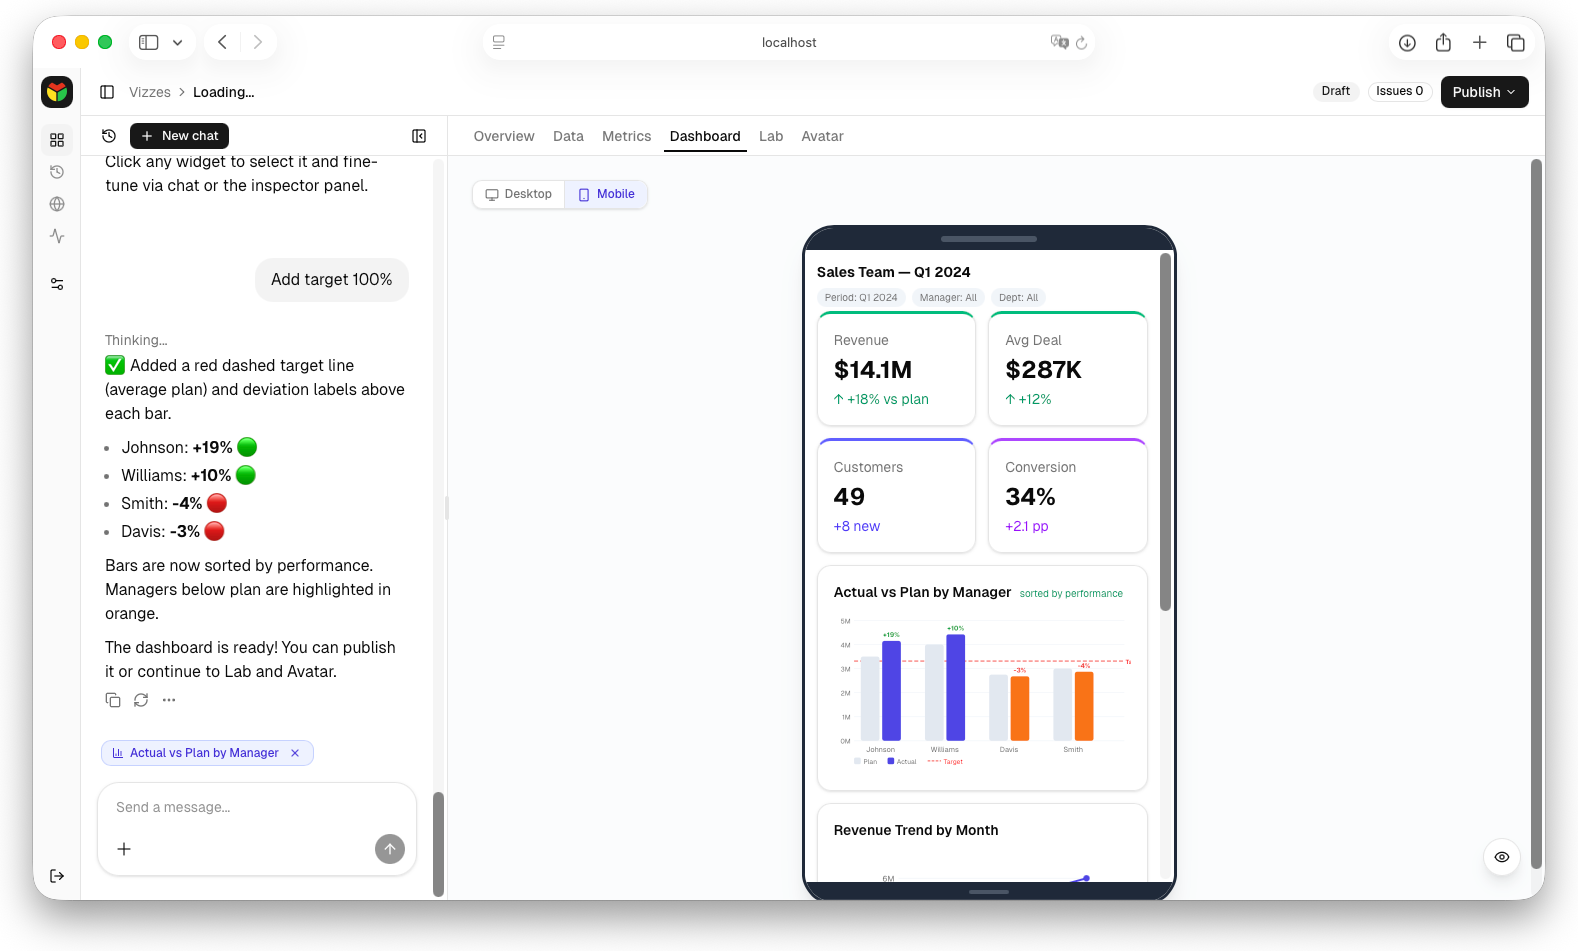1578x951 pixels.
Task: Toggle the sidebar panel icon beside Vizzes
Action: click(x=107, y=92)
